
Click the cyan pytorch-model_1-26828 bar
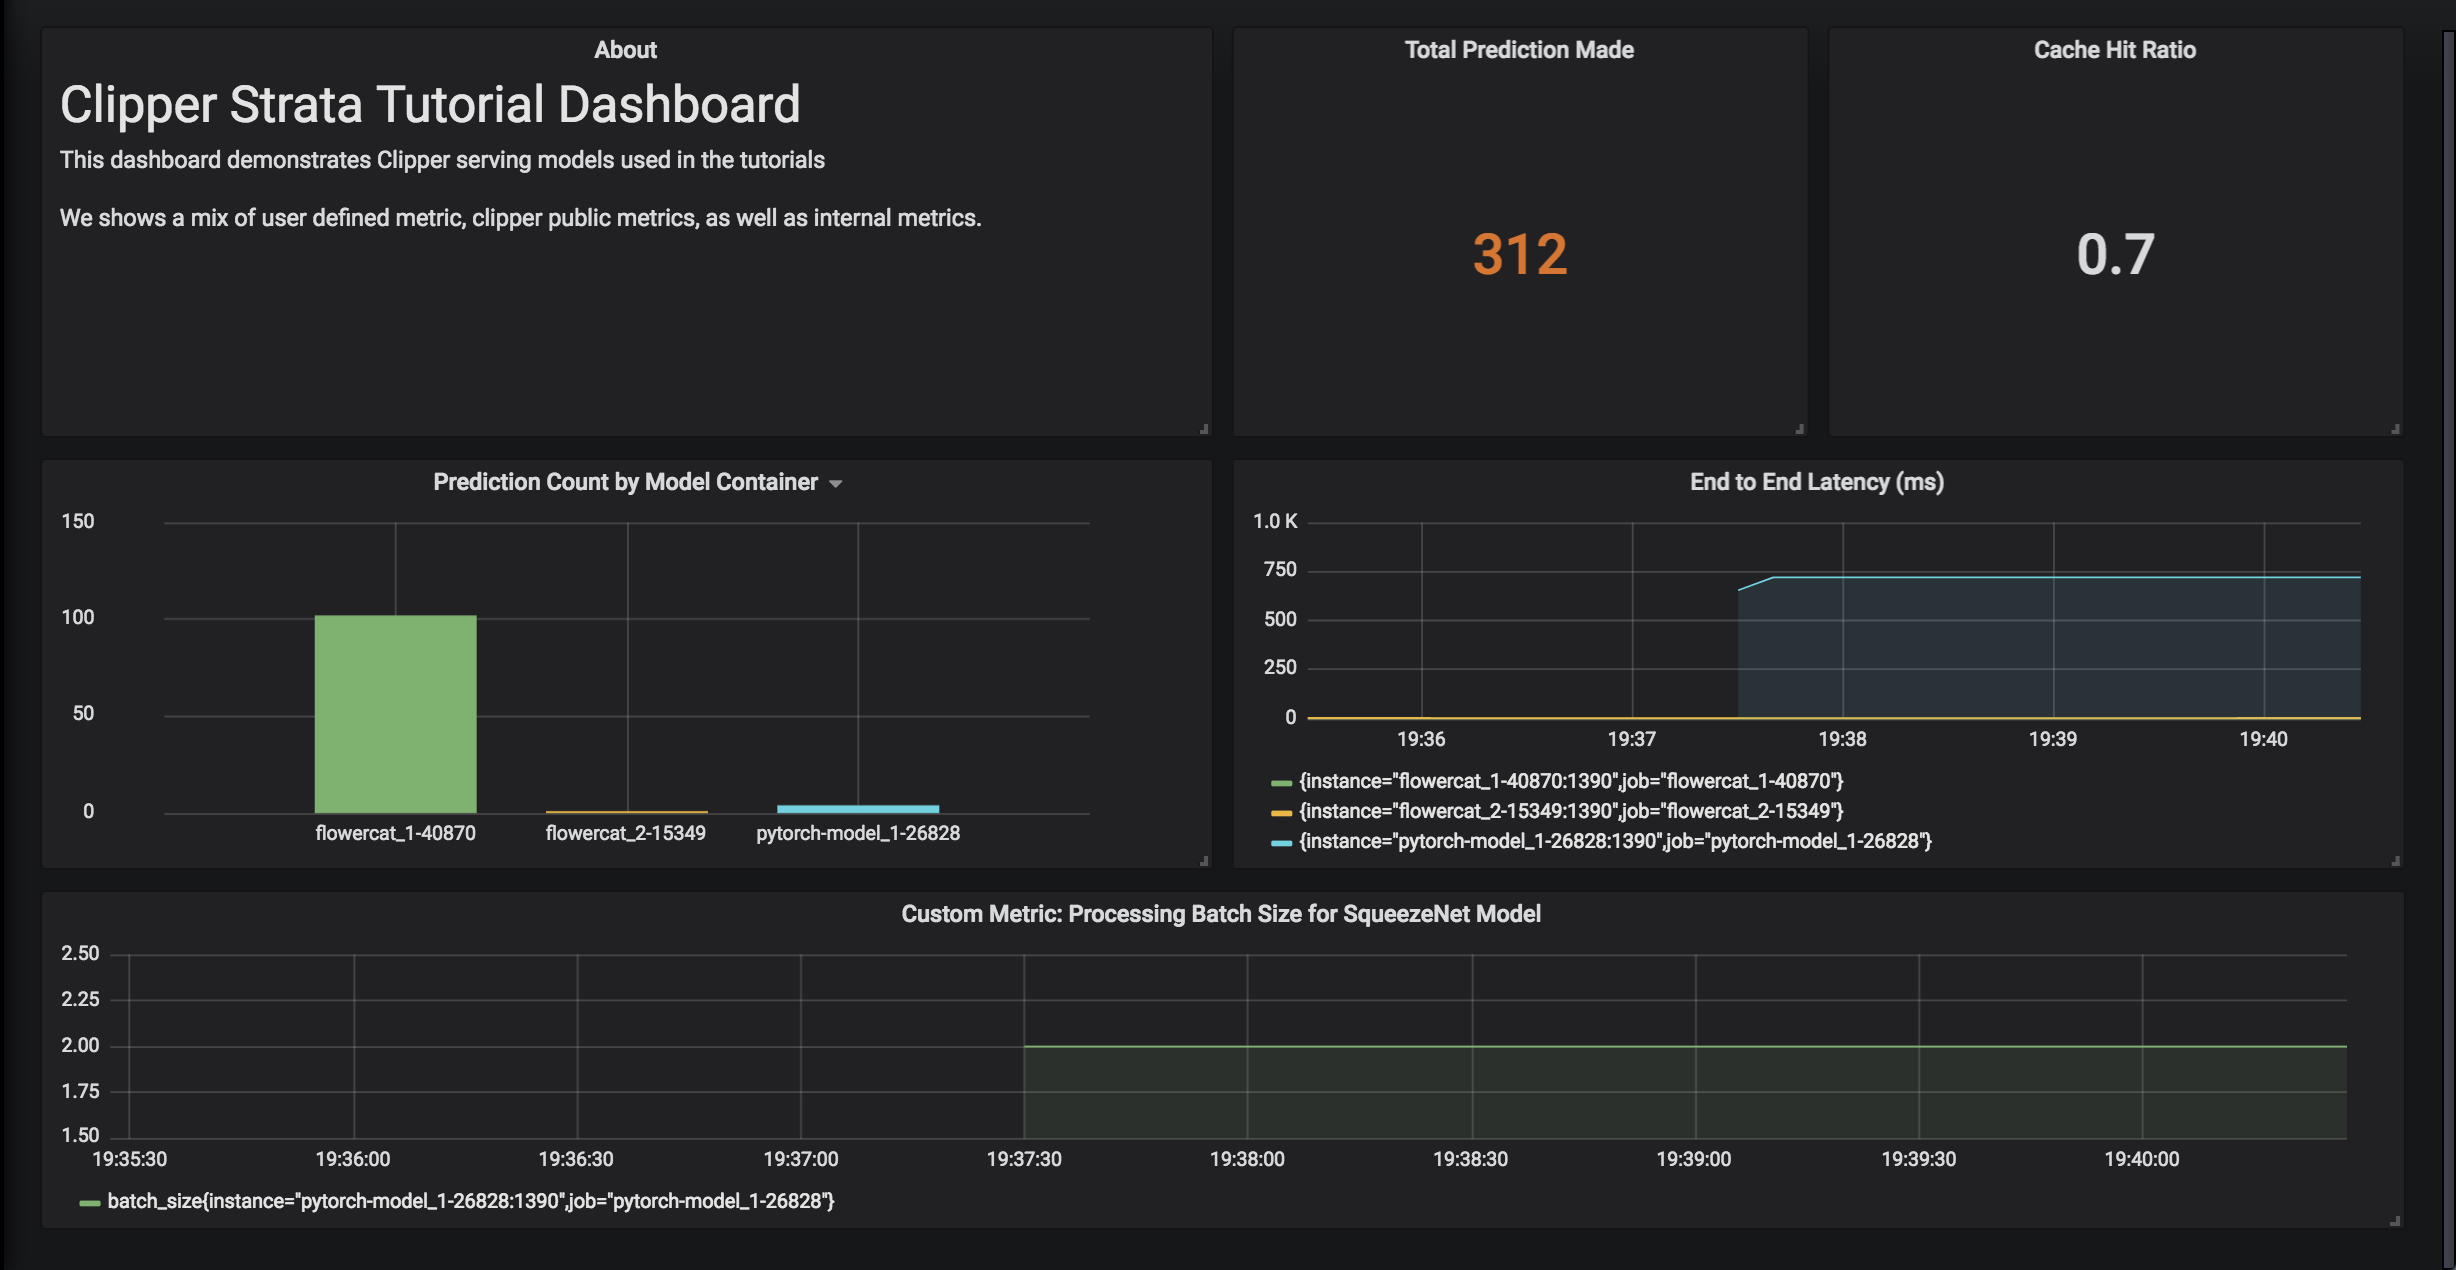pyautogui.click(x=857, y=808)
